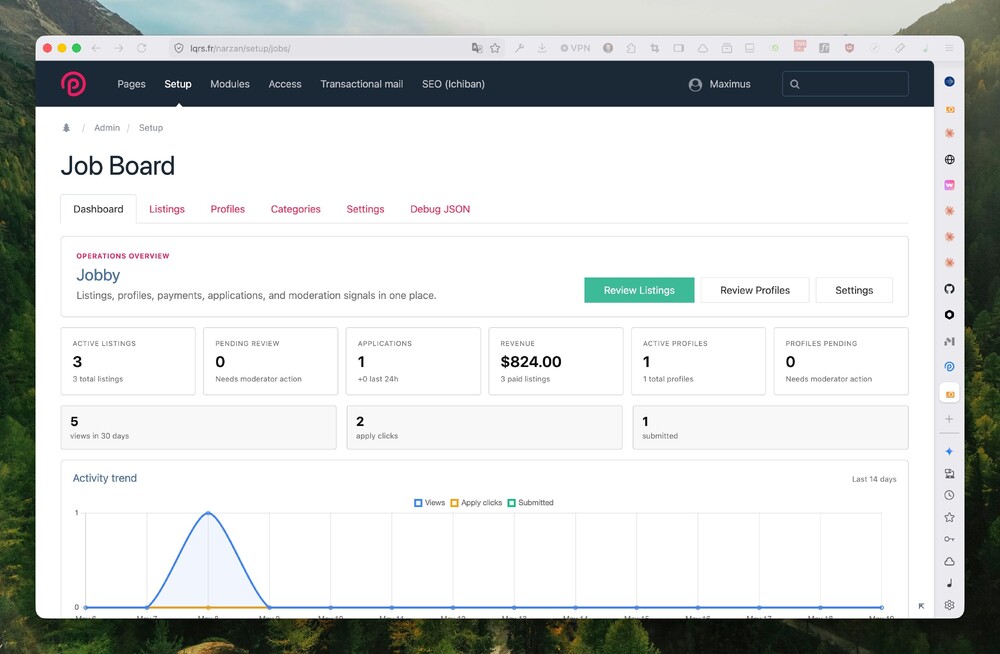Add a new panel with the sidebar plus icon
The width and height of the screenshot is (1000, 654).
coord(949,419)
